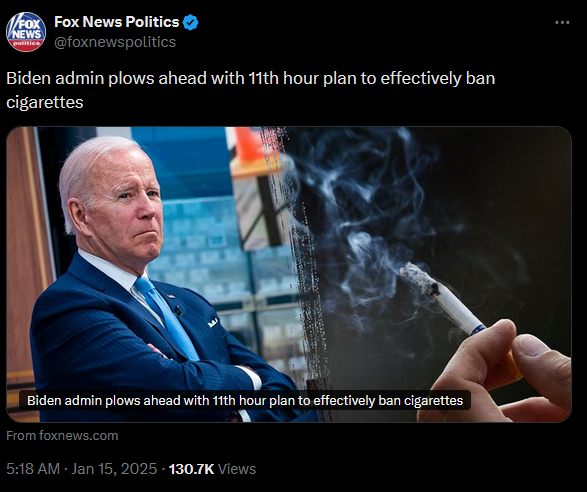Image resolution: width=587 pixels, height=492 pixels.
Task: Click the FOX NEWS lettering in avatar
Action: click(x=27, y=30)
